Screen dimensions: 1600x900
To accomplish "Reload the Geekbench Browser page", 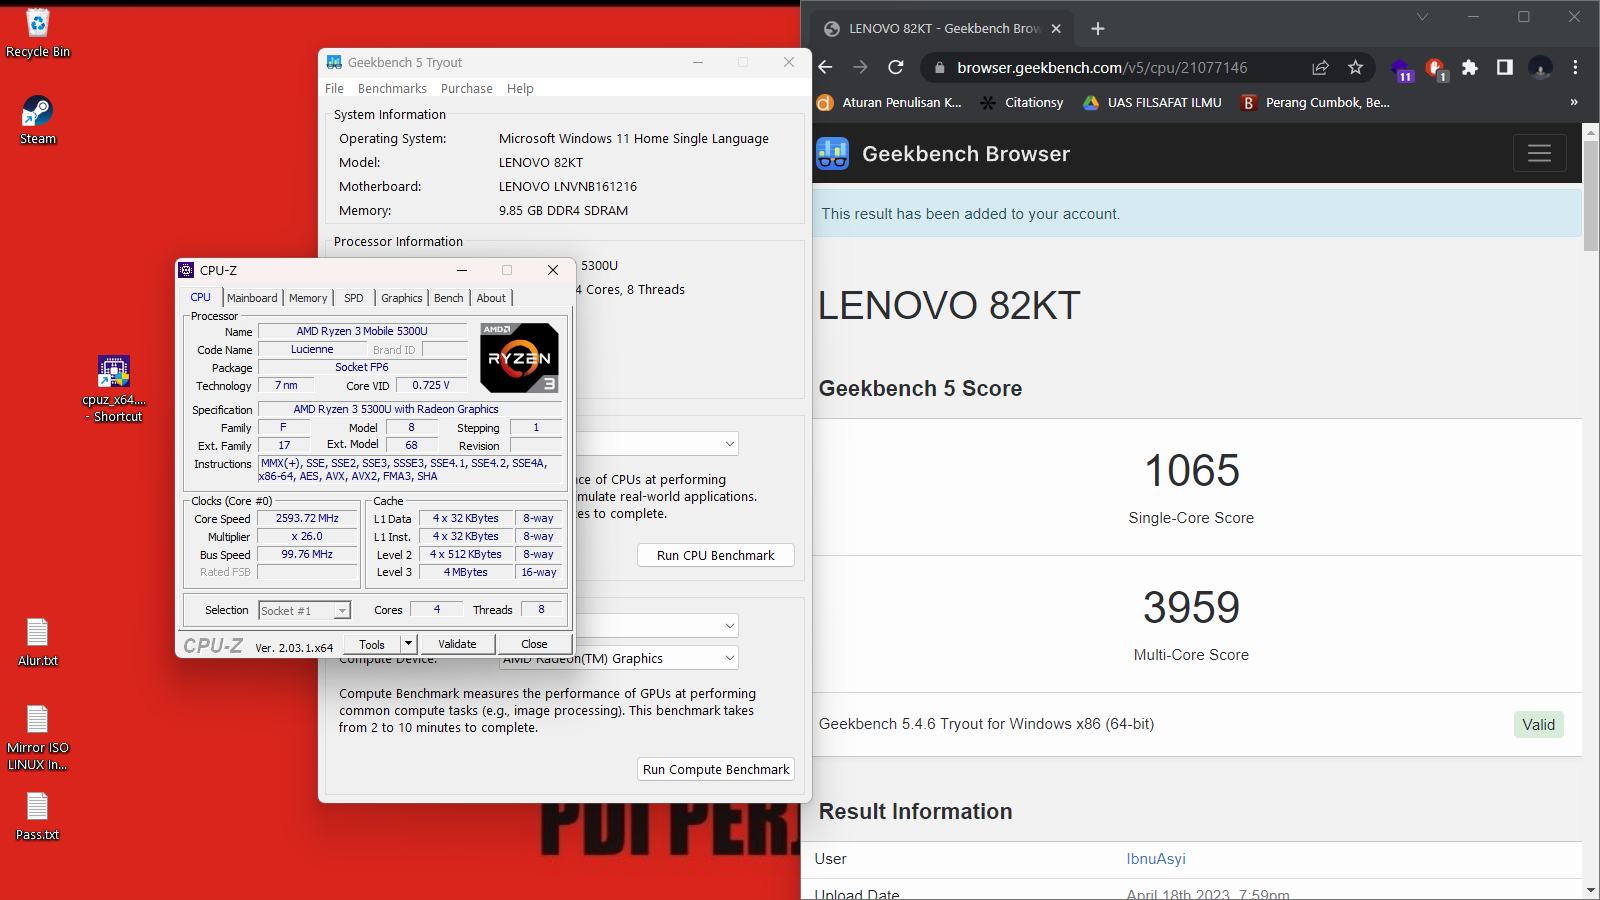I will (896, 67).
